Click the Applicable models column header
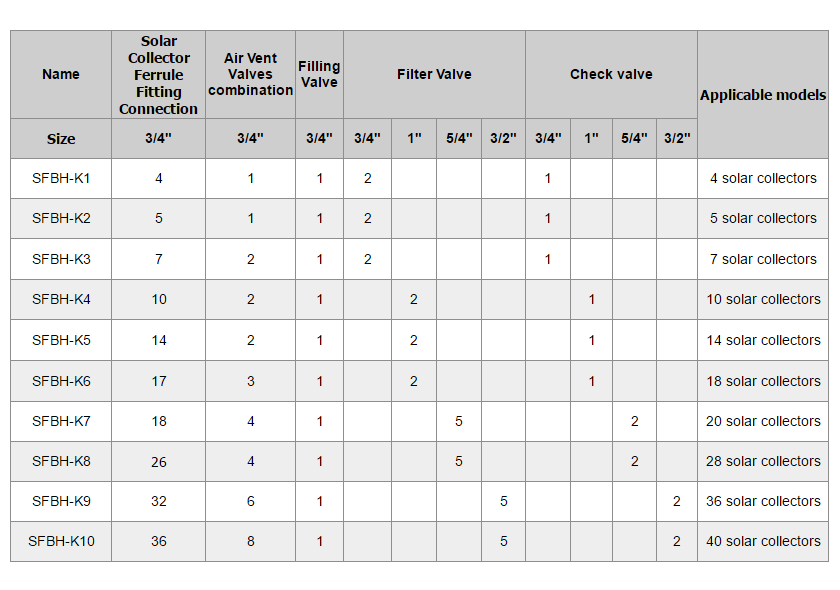Viewport: 840px width, 590px height. point(763,95)
